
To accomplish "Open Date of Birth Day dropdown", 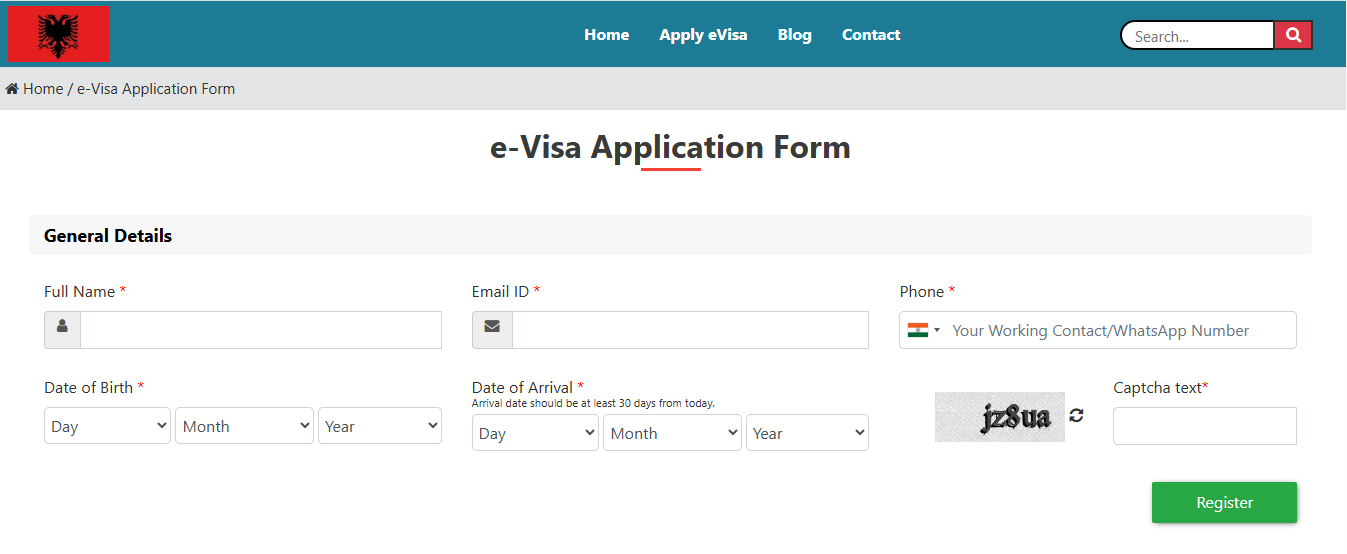I will click(107, 426).
